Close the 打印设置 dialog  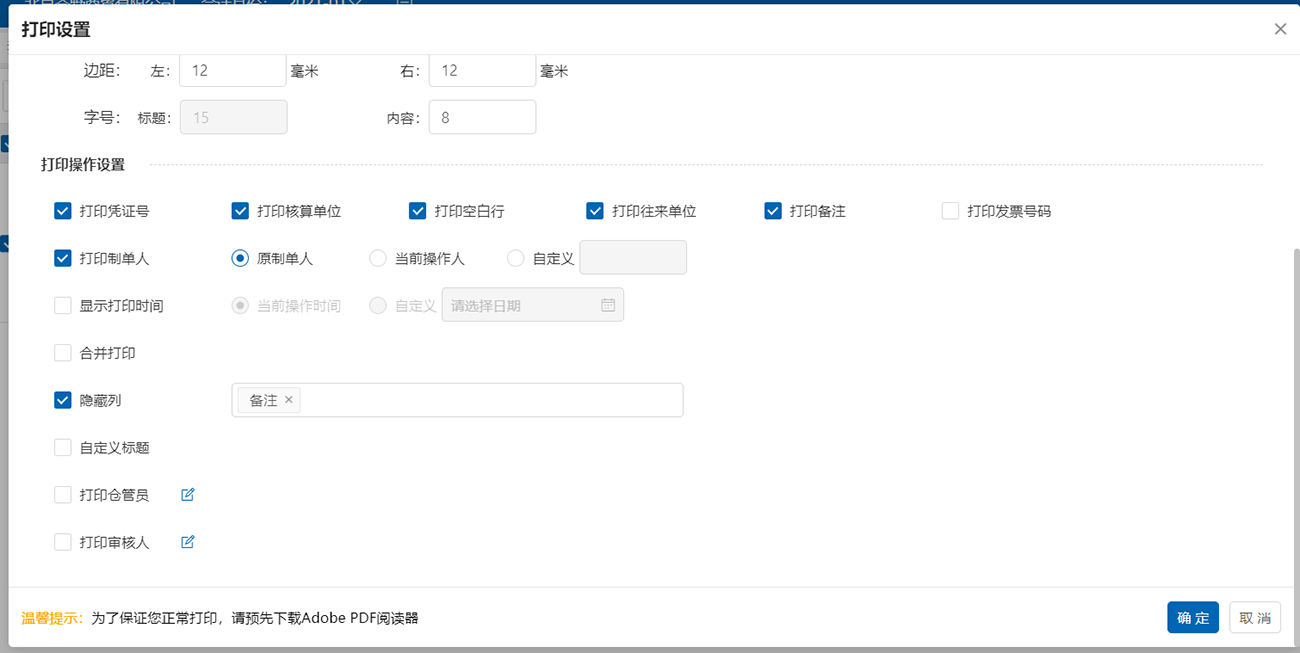point(1280,29)
